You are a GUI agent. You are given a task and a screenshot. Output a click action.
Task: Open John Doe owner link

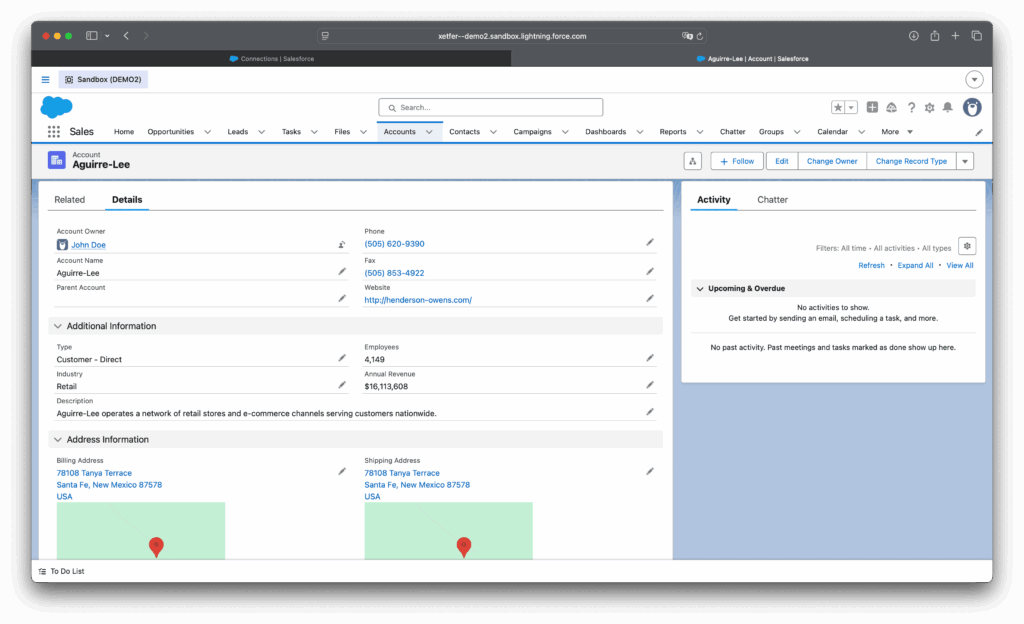pyautogui.click(x=88, y=245)
